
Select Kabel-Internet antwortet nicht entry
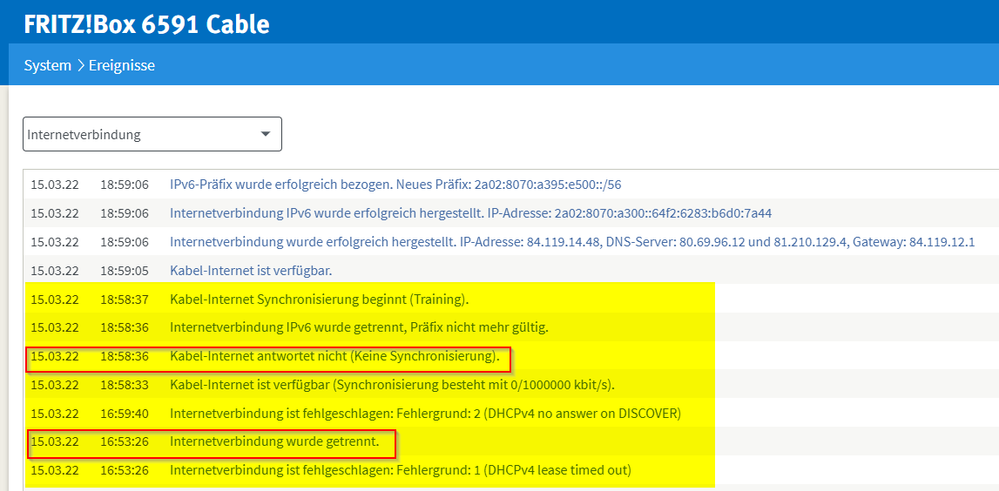[x=512, y=357]
